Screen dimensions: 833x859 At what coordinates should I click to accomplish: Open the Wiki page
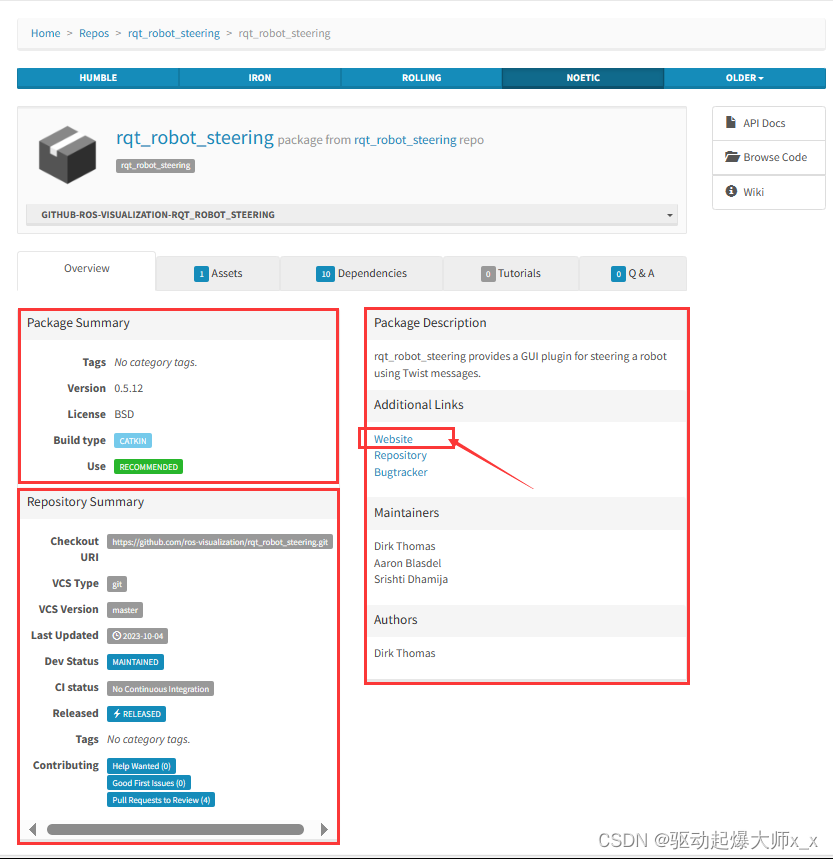768,192
